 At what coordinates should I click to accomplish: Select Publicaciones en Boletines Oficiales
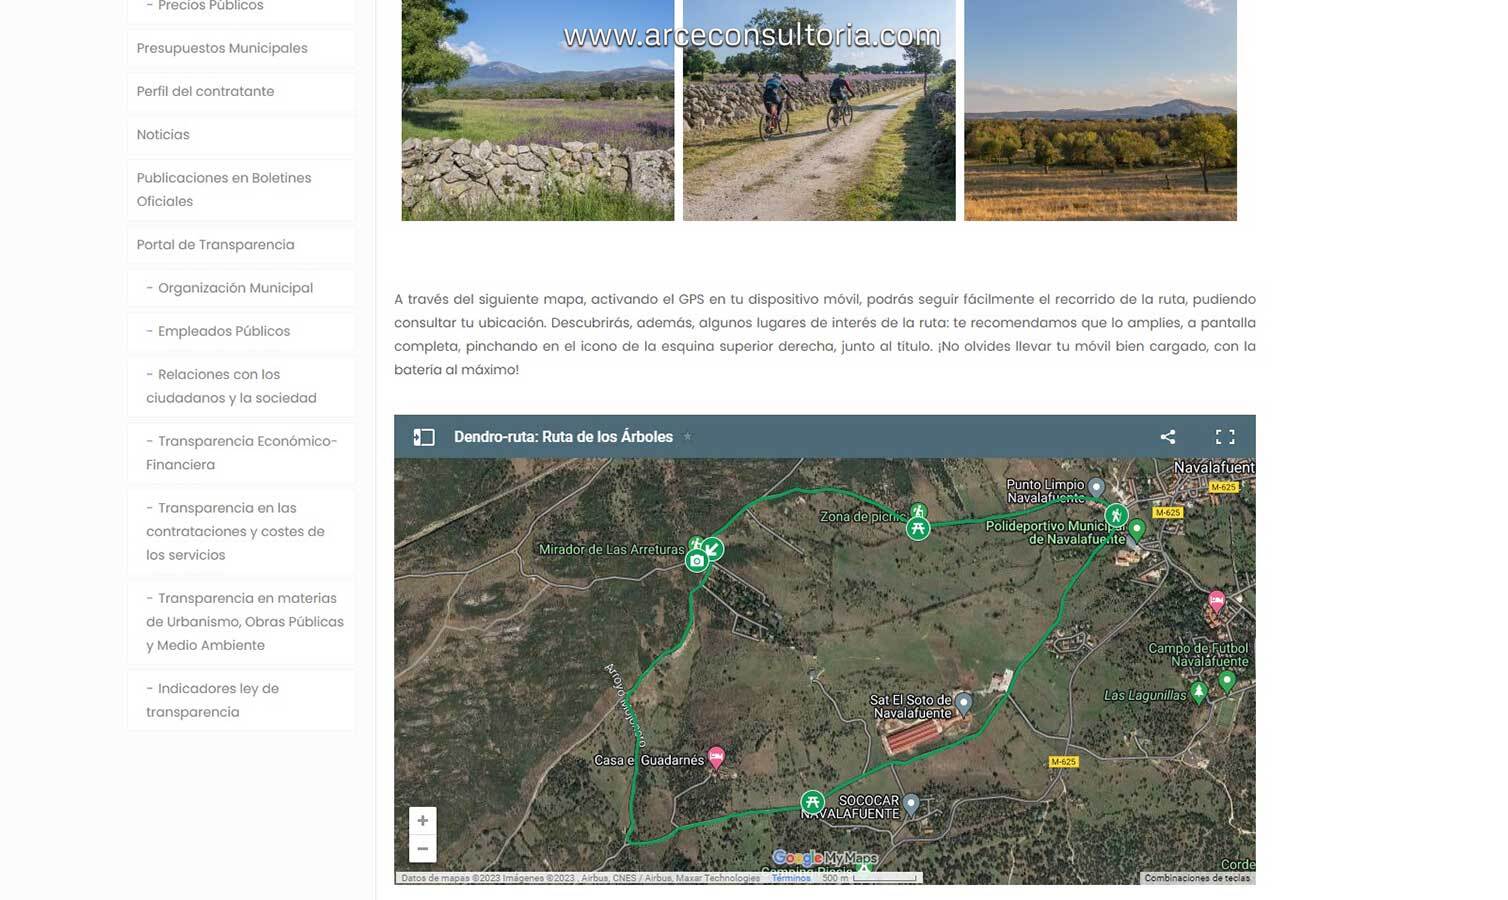[x=241, y=189]
